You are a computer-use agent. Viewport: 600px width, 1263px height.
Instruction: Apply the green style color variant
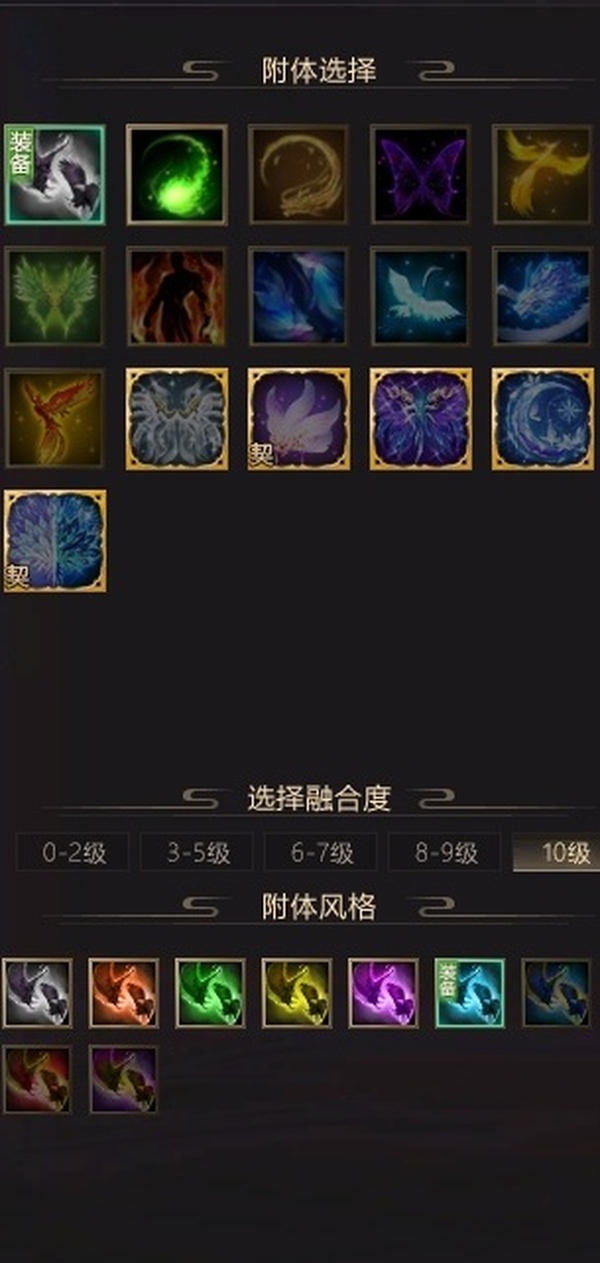click(x=210, y=993)
